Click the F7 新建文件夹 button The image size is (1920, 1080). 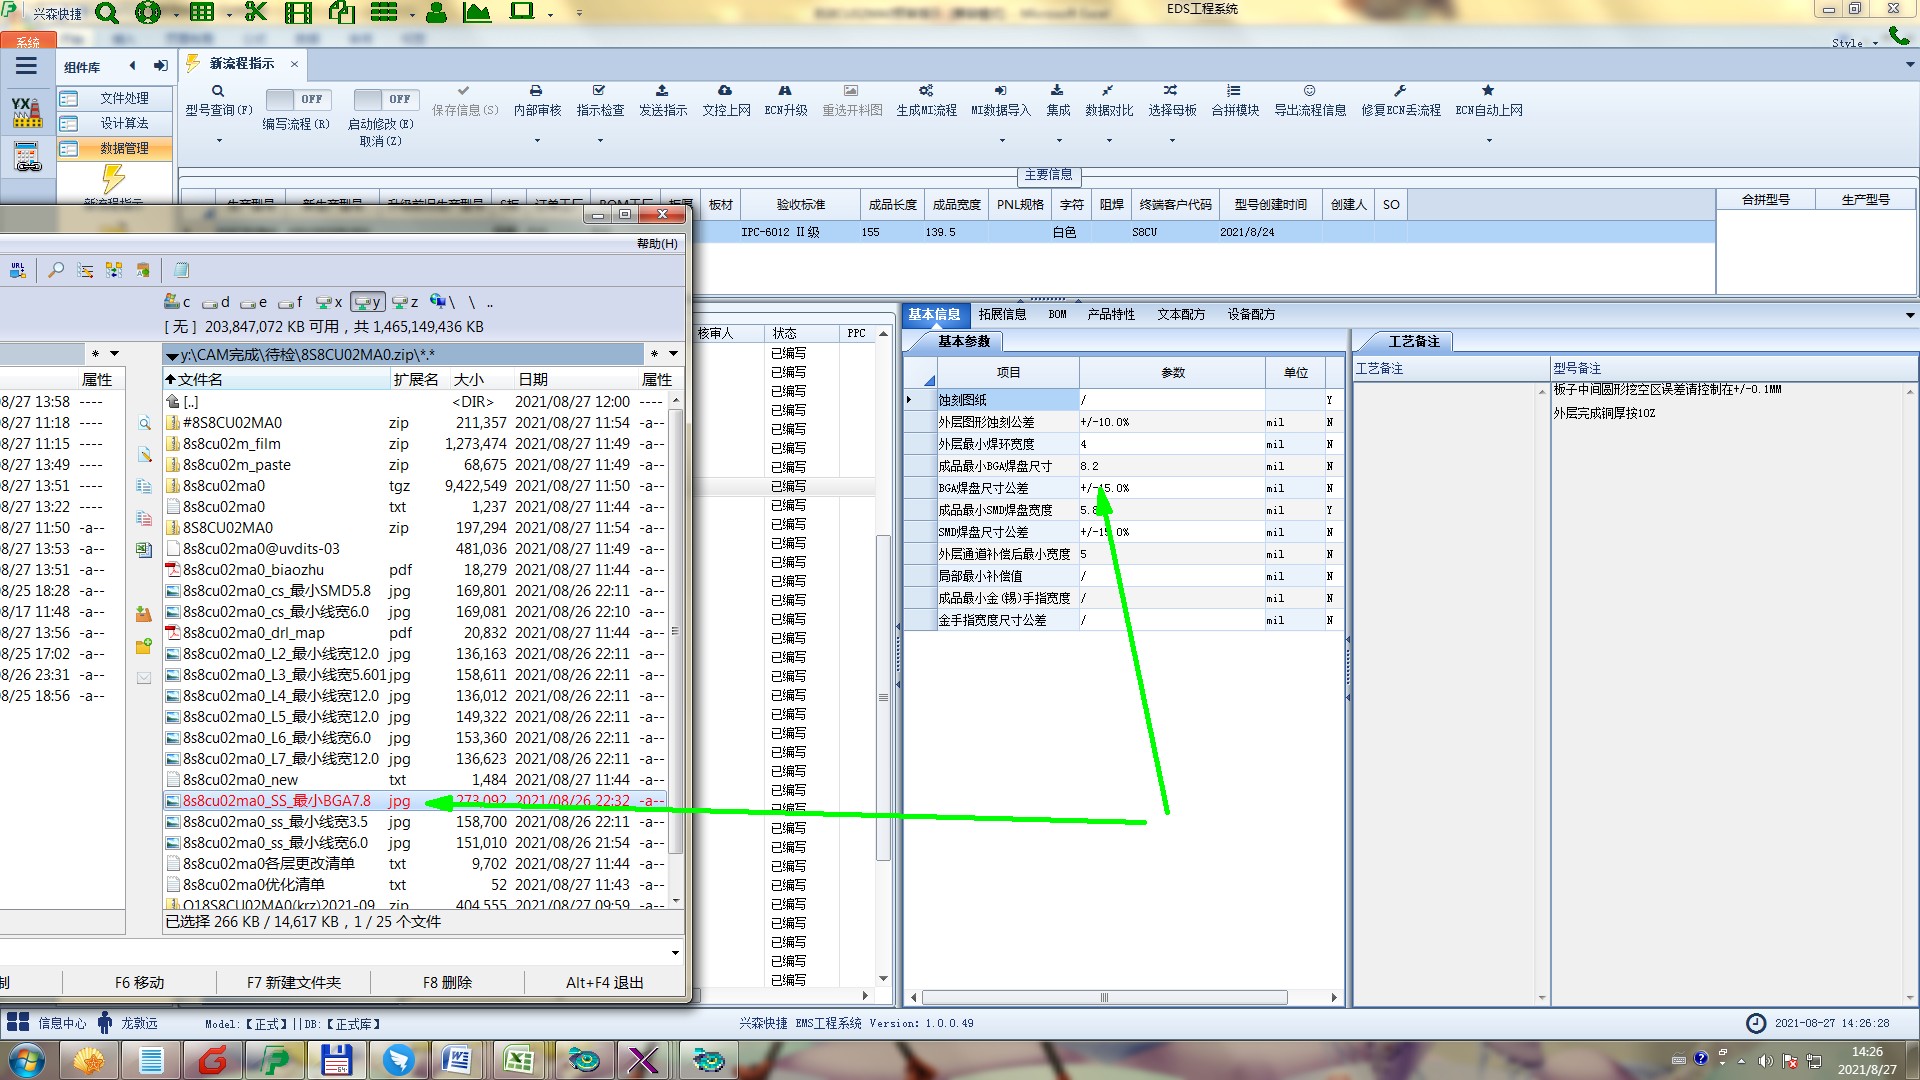point(294,982)
